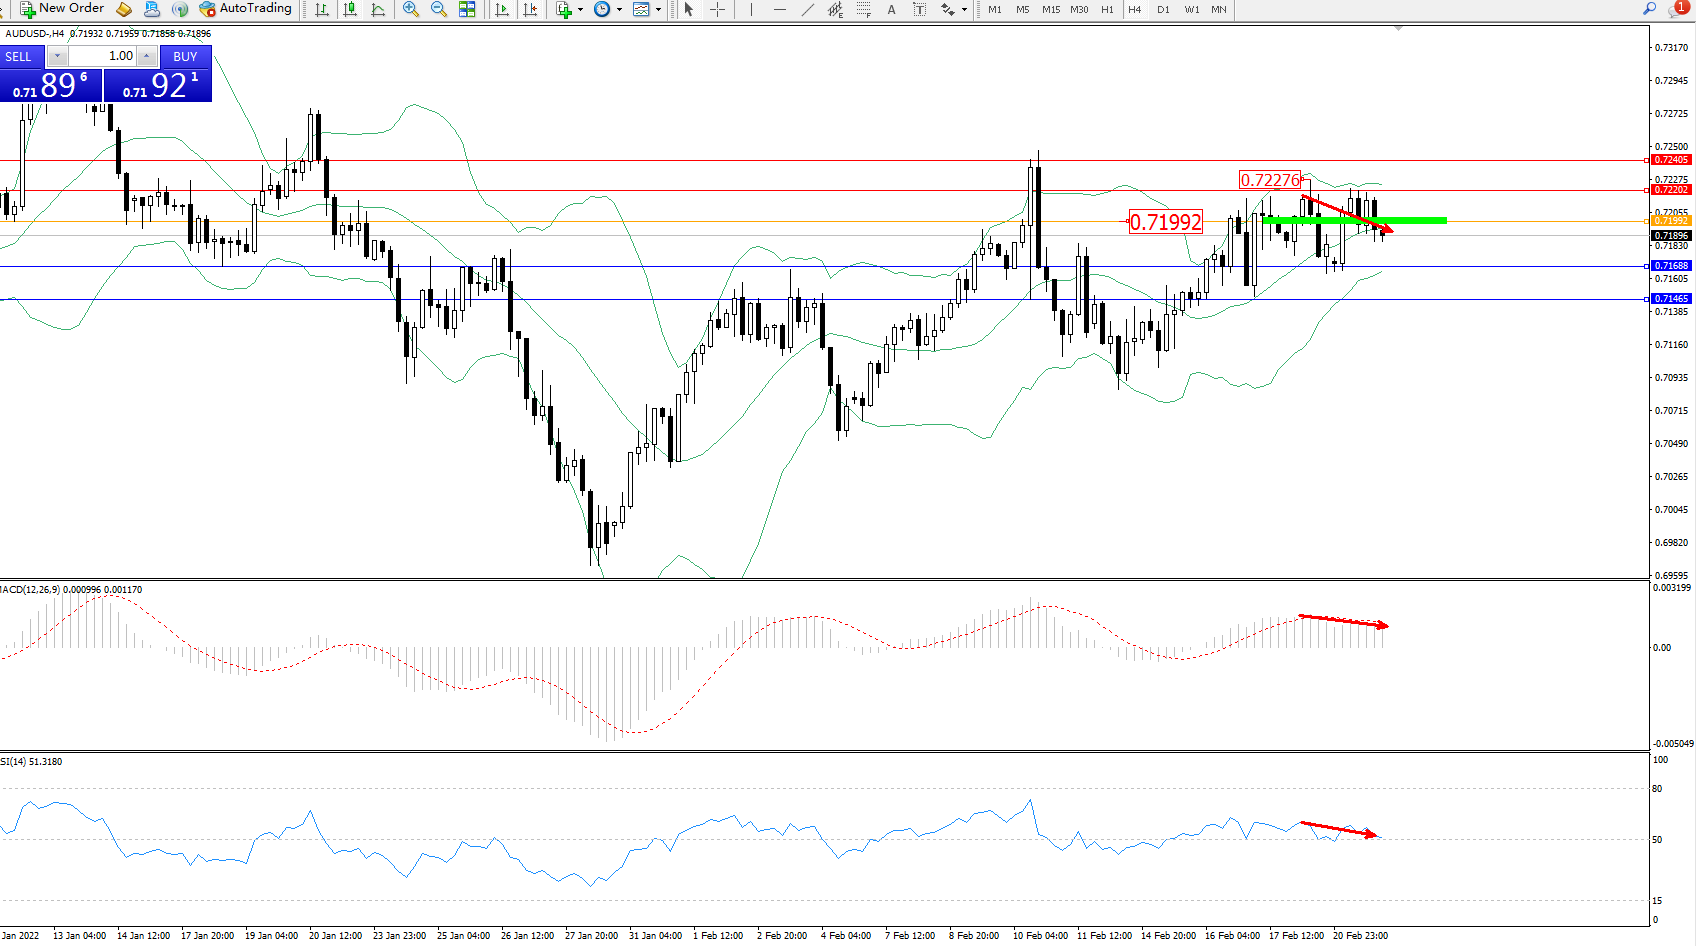Open the chat notifications icon with badge
The image size is (1696, 946).
pyautogui.click(x=1677, y=9)
